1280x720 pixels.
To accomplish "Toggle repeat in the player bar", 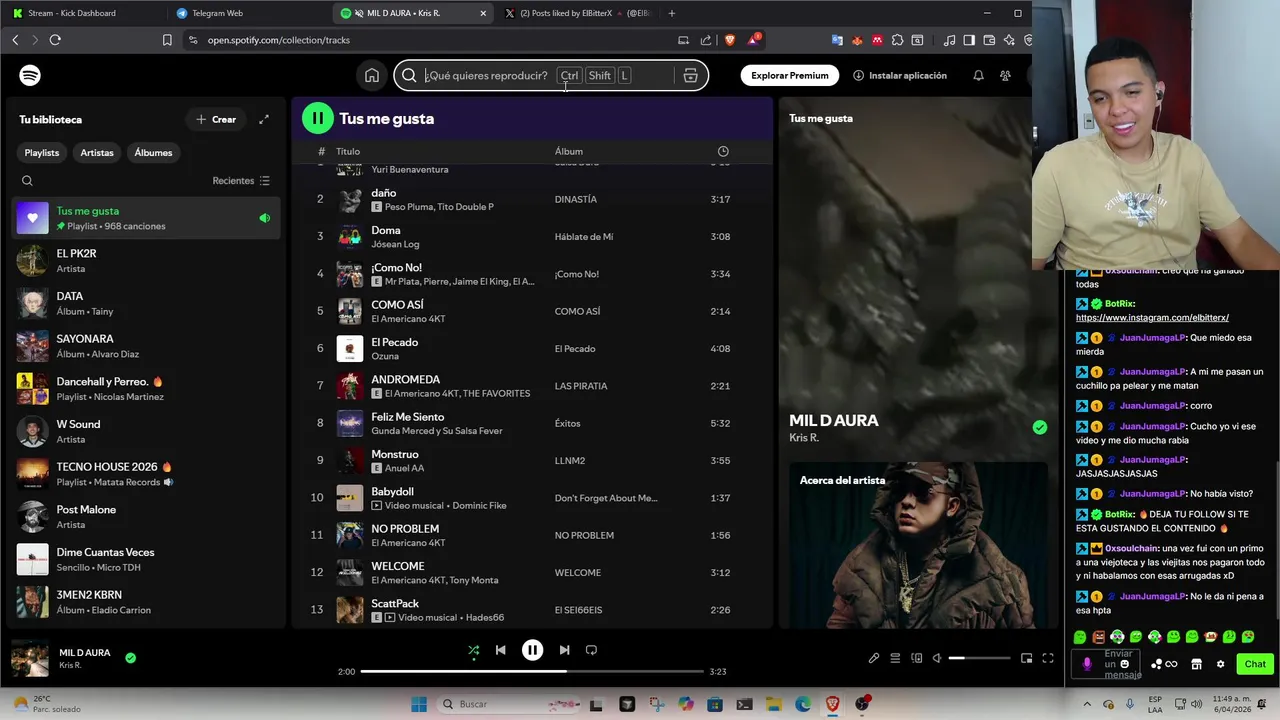I will [x=591, y=650].
